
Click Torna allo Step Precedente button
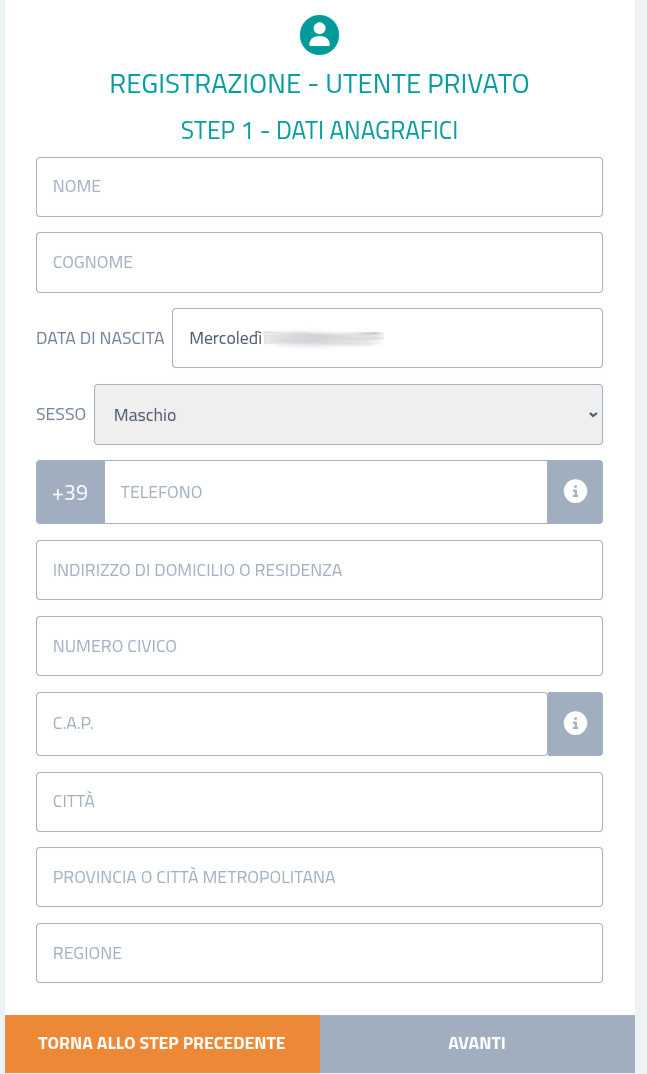pyautogui.click(x=162, y=1043)
